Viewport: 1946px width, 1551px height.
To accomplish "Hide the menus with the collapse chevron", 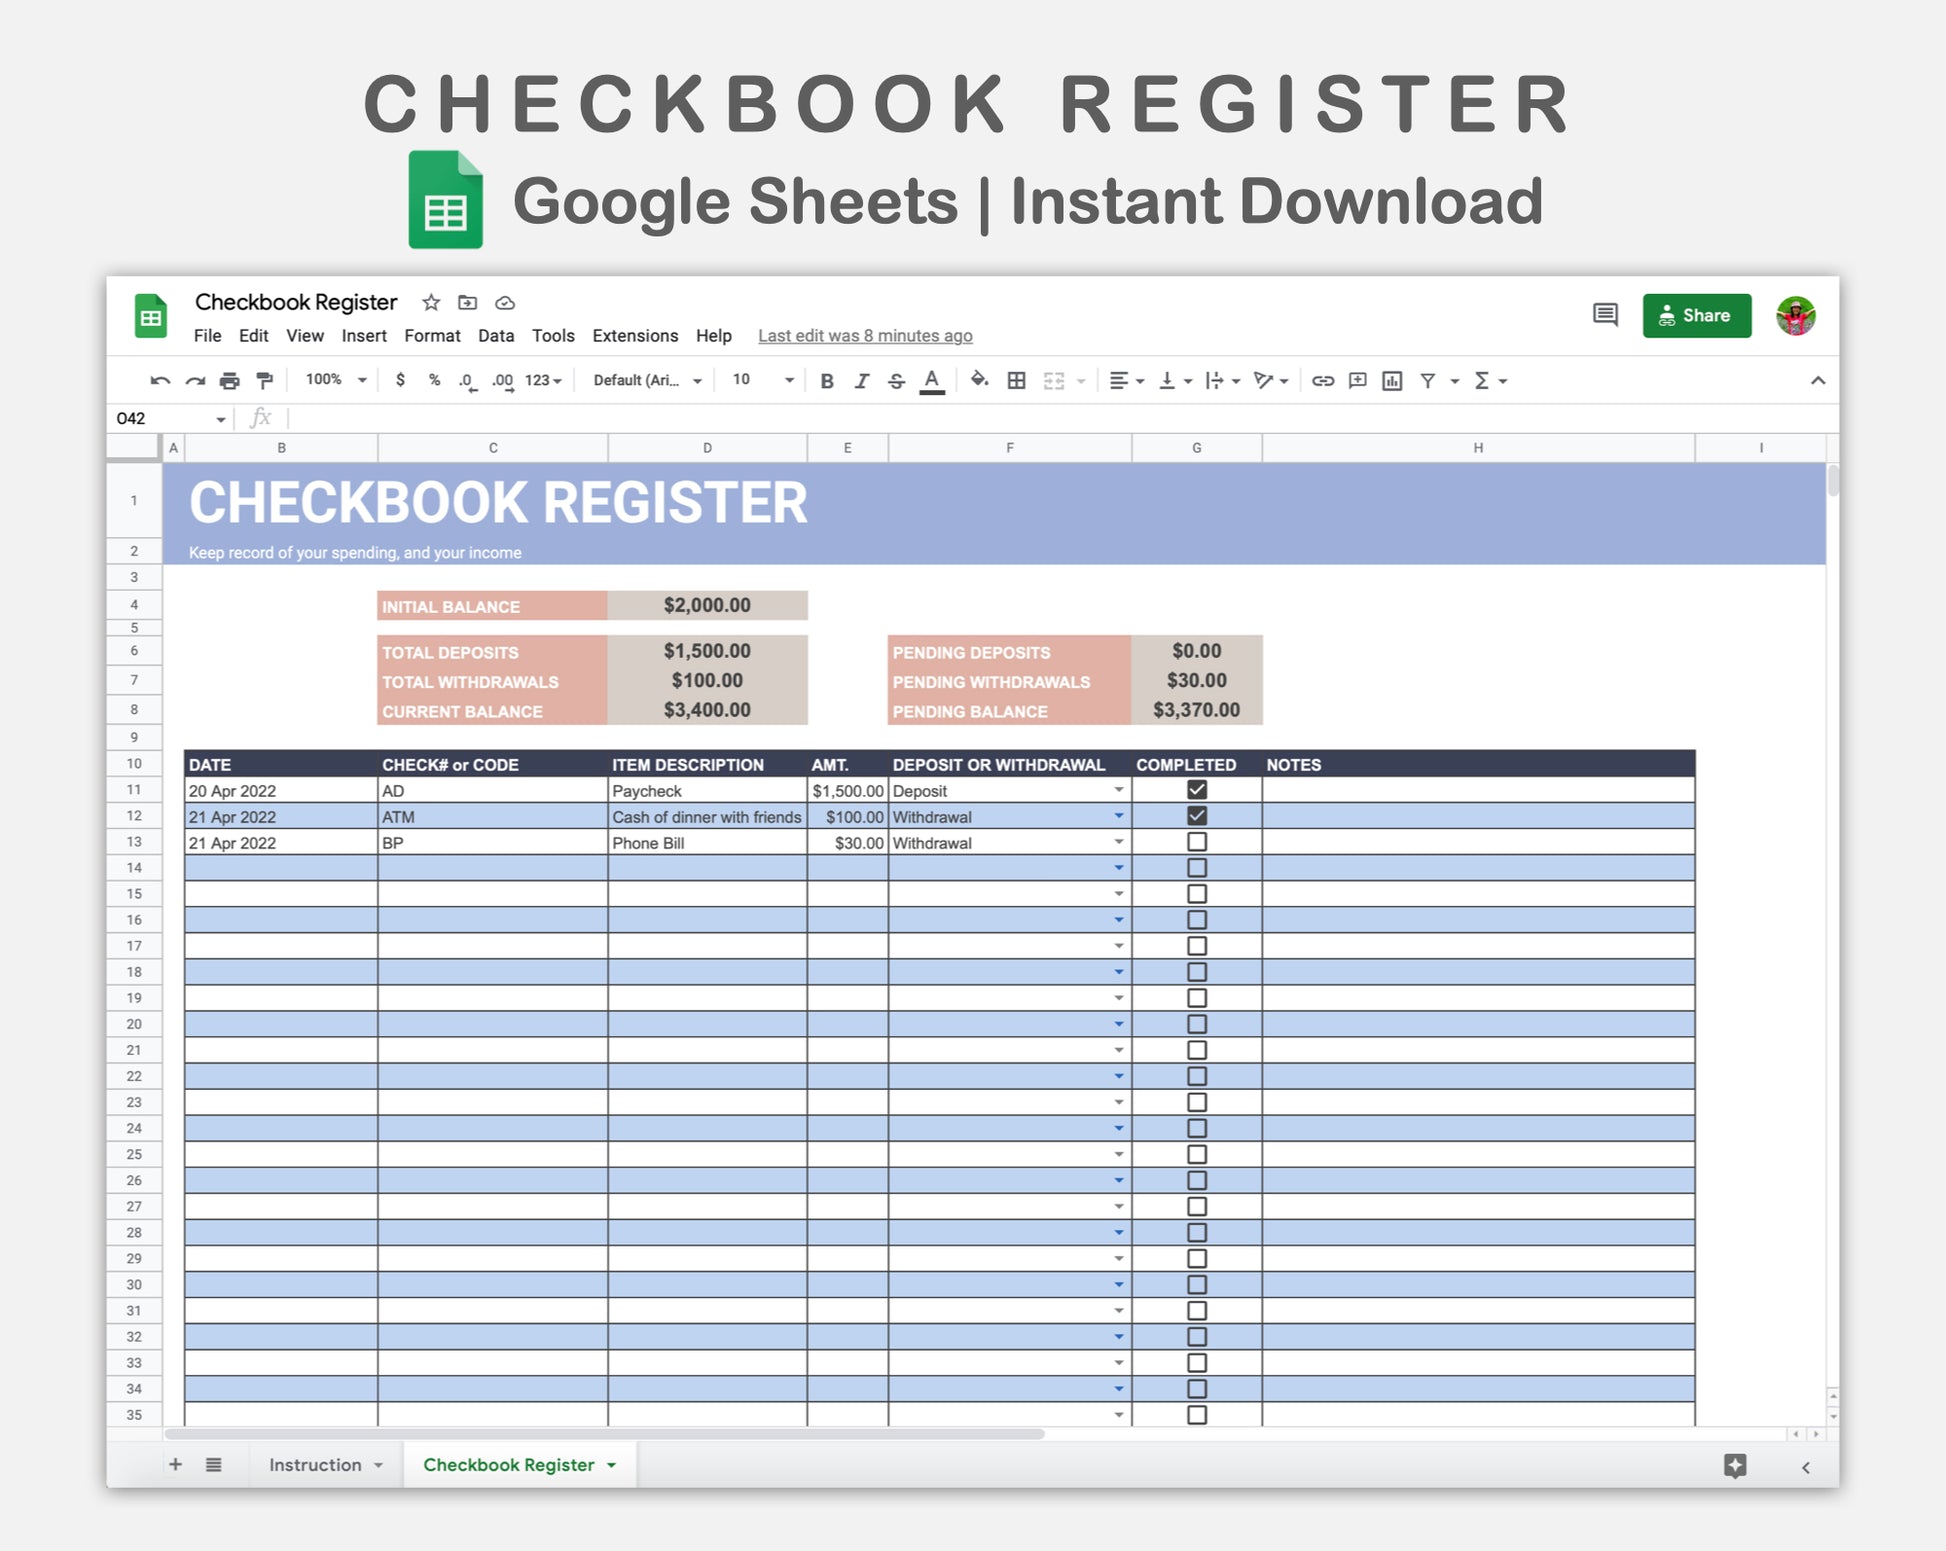I will pos(1818,380).
